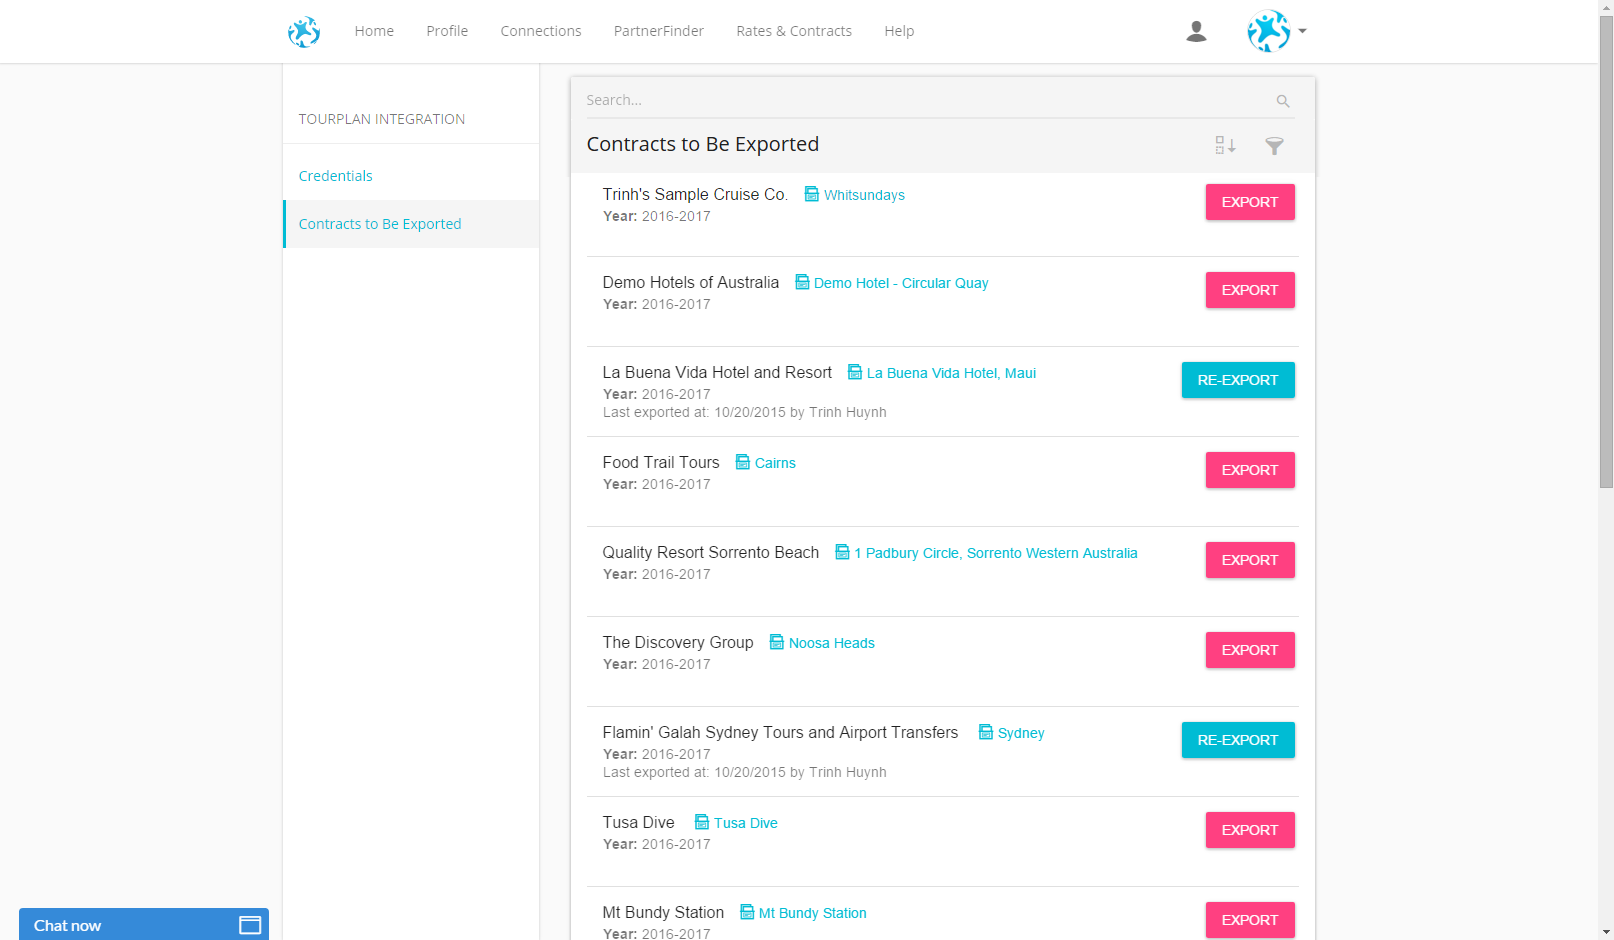The height and width of the screenshot is (940, 1614).
Task: Expand the Chat now window icon
Action: pos(250,925)
